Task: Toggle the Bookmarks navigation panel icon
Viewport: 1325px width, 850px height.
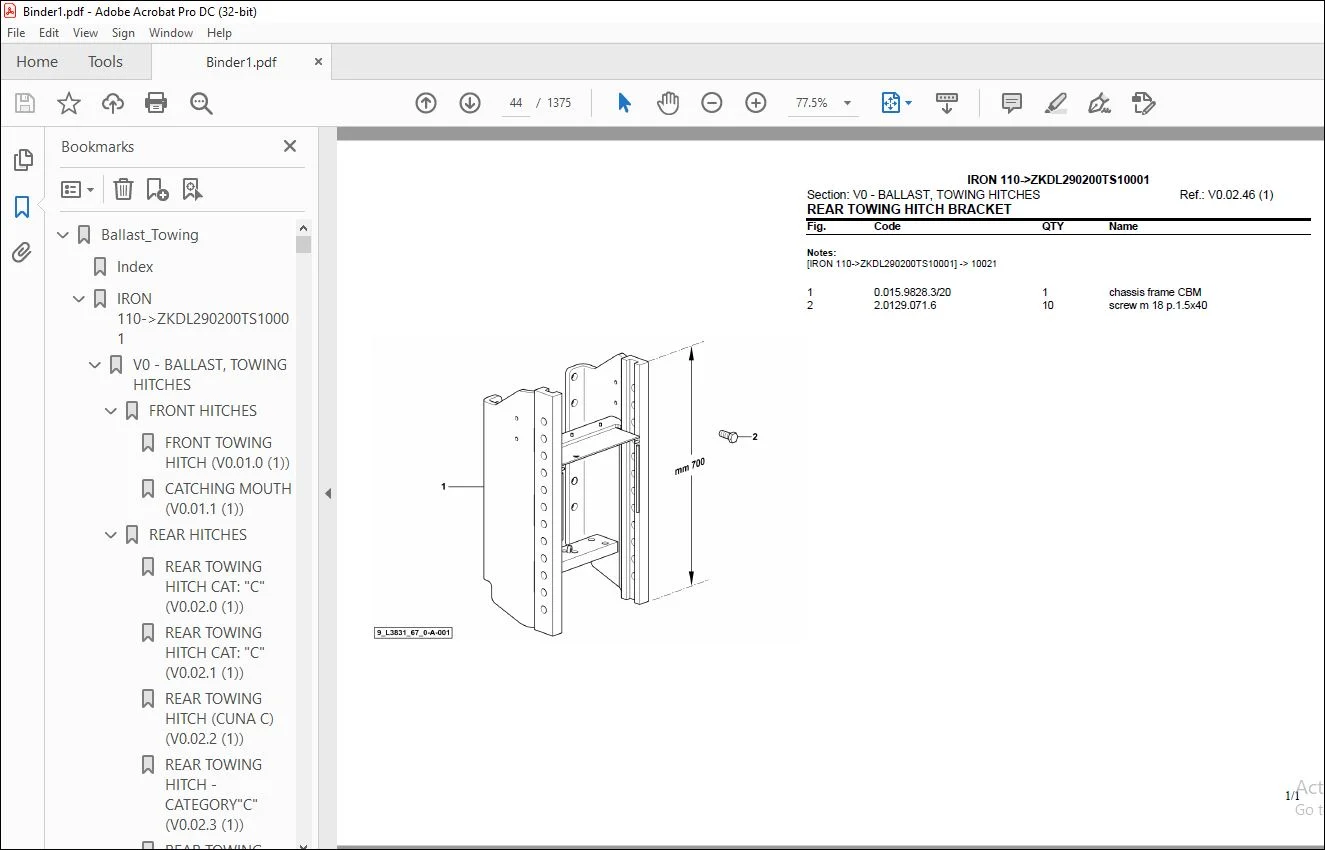Action: coord(22,207)
